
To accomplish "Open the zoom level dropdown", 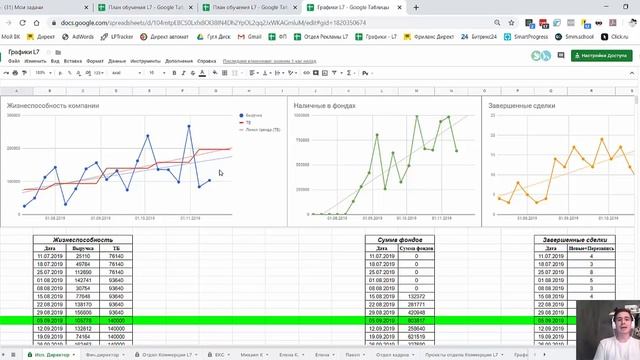I will click(x=43, y=73).
